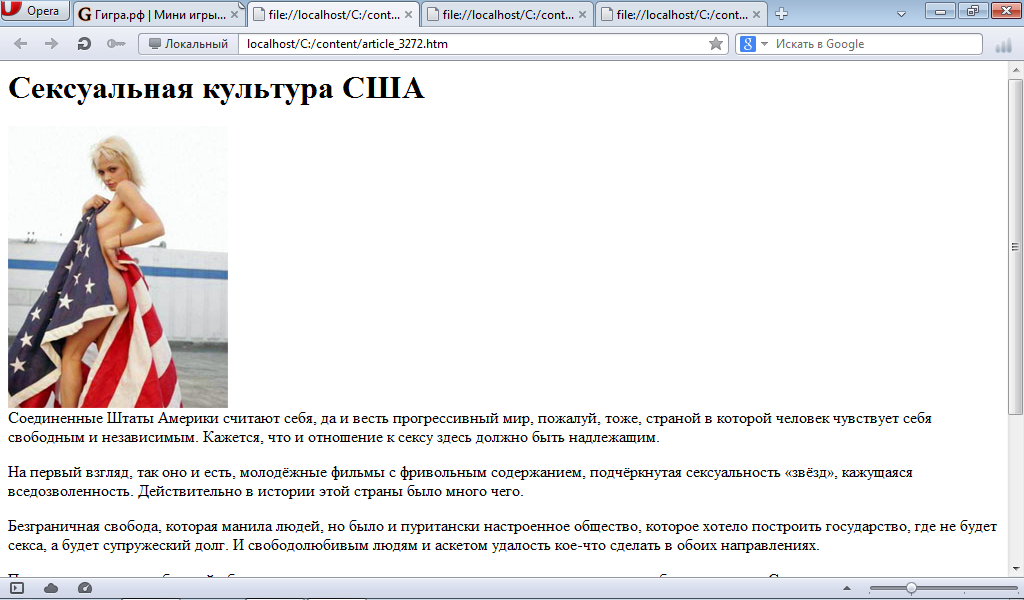
Task: Click the Искать в Google search field
Action: 876,44
